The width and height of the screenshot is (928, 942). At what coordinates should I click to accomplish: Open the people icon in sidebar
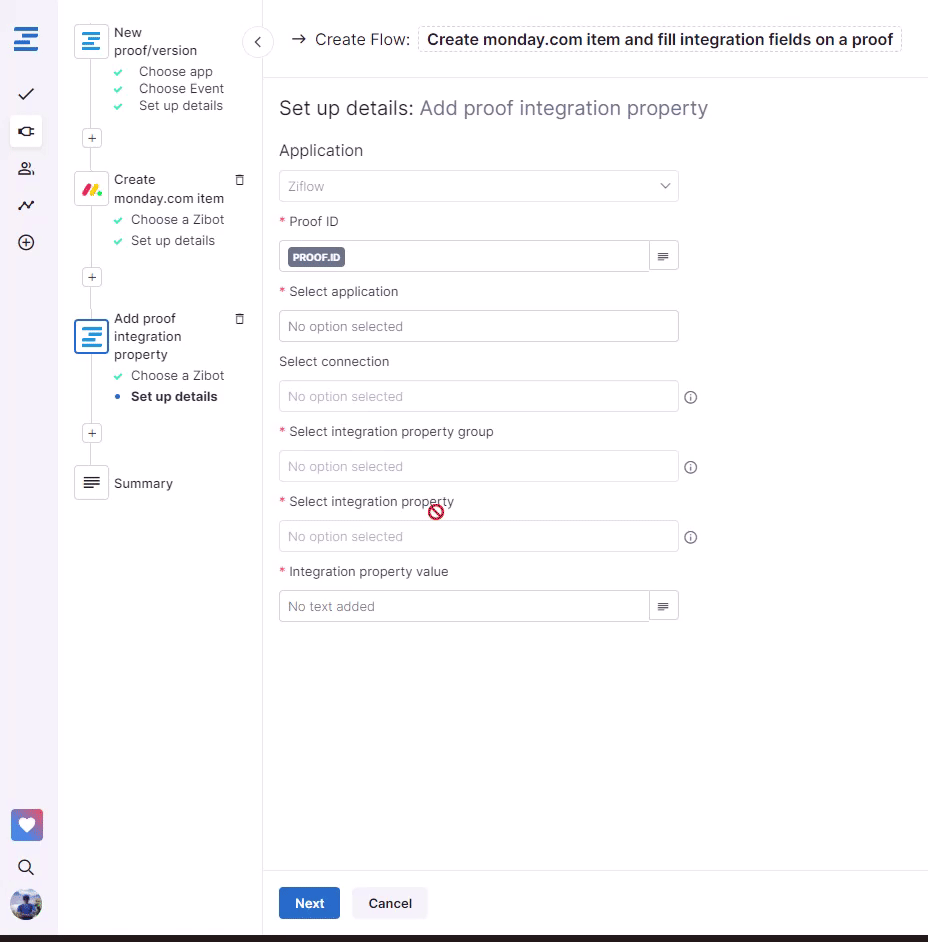(x=26, y=168)
